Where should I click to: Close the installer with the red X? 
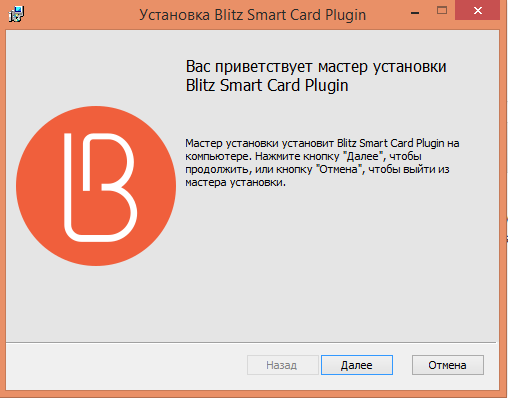478,11
